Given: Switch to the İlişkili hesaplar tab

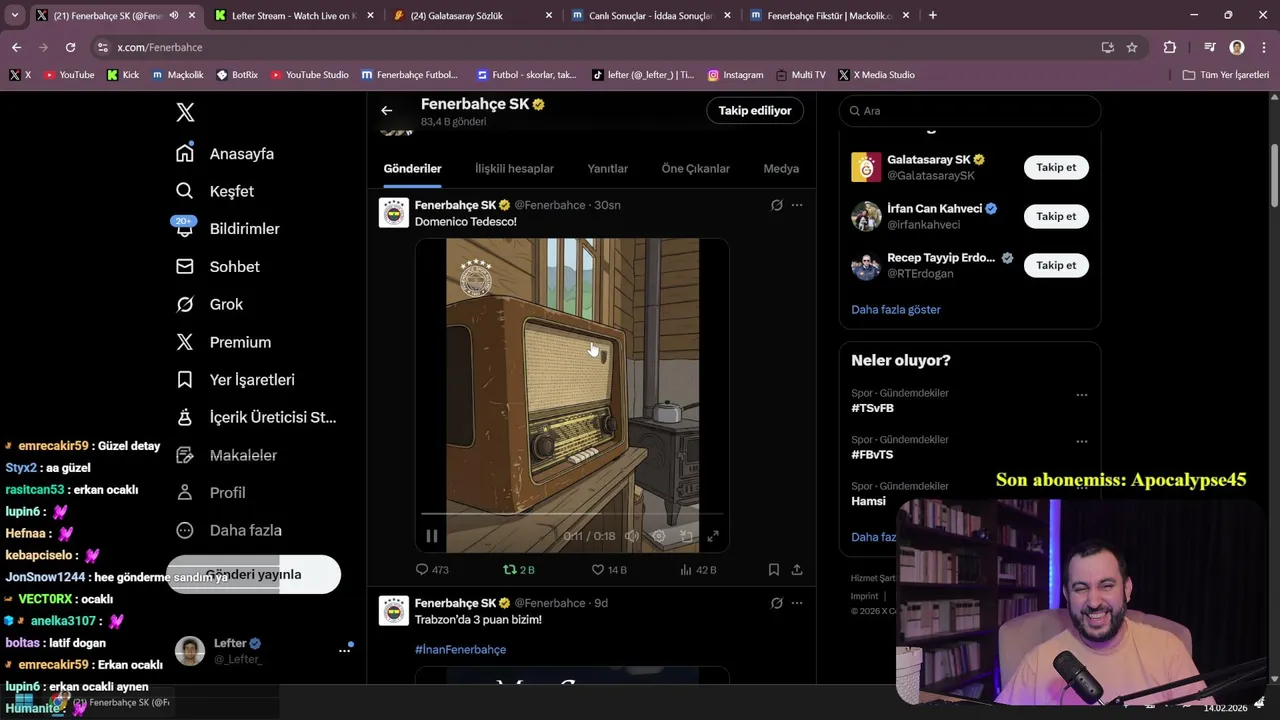Looking at the screenshot, I should [514, 168].
